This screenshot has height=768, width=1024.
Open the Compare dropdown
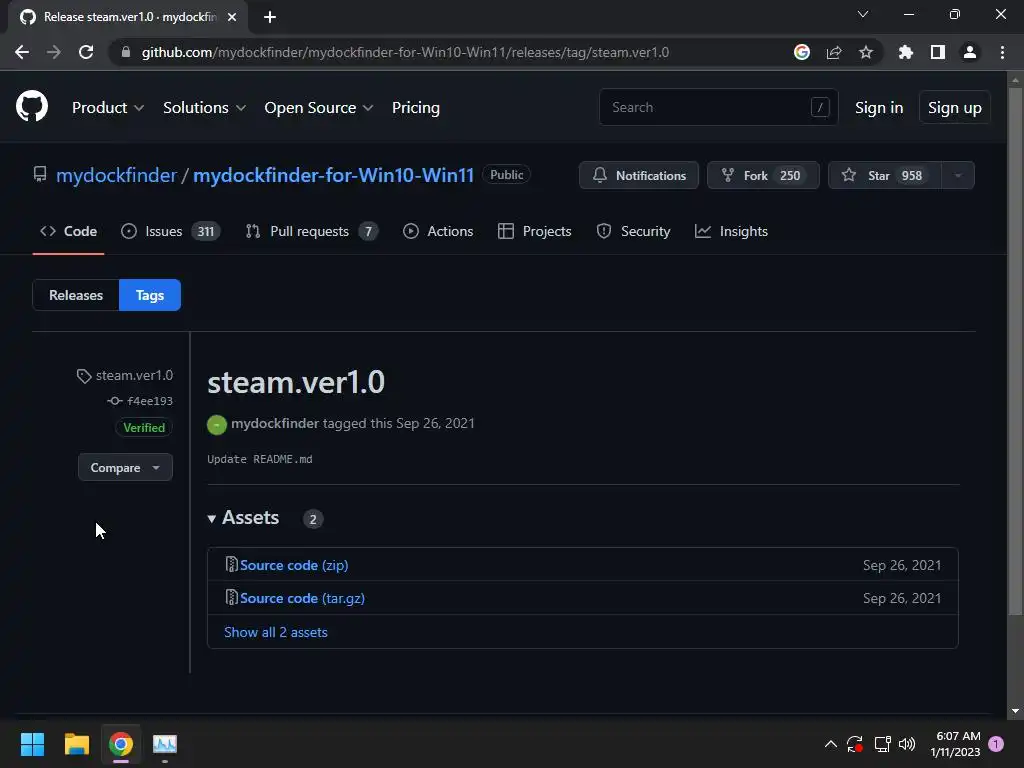125,468
